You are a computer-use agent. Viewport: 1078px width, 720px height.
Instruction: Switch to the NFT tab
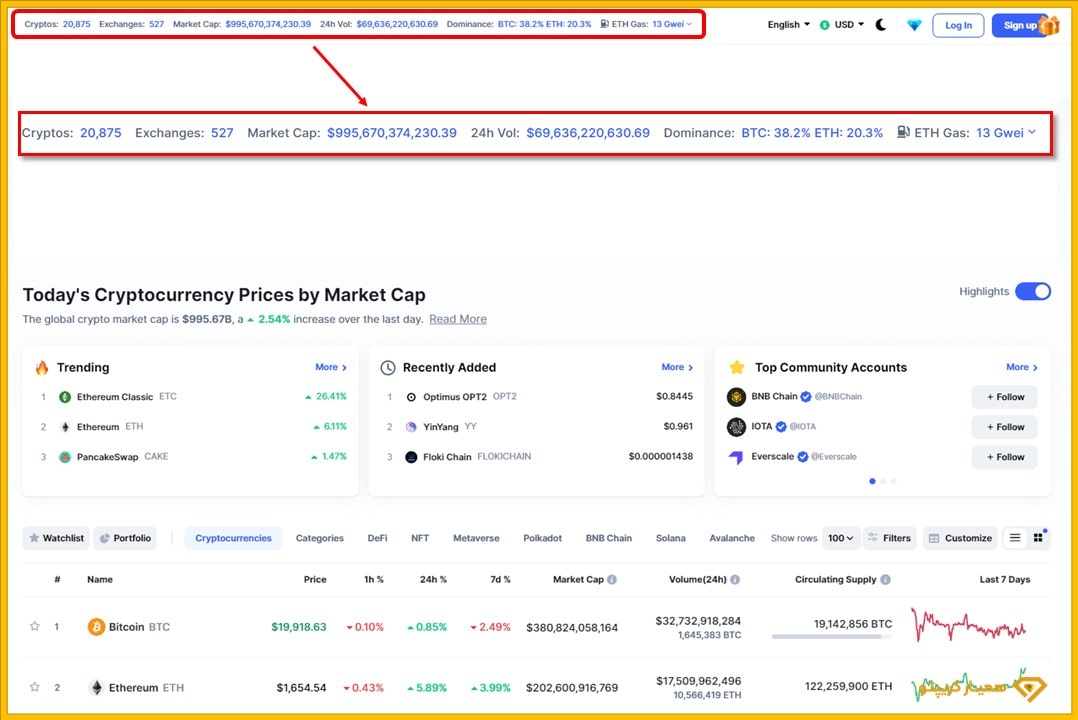(420, 538)
